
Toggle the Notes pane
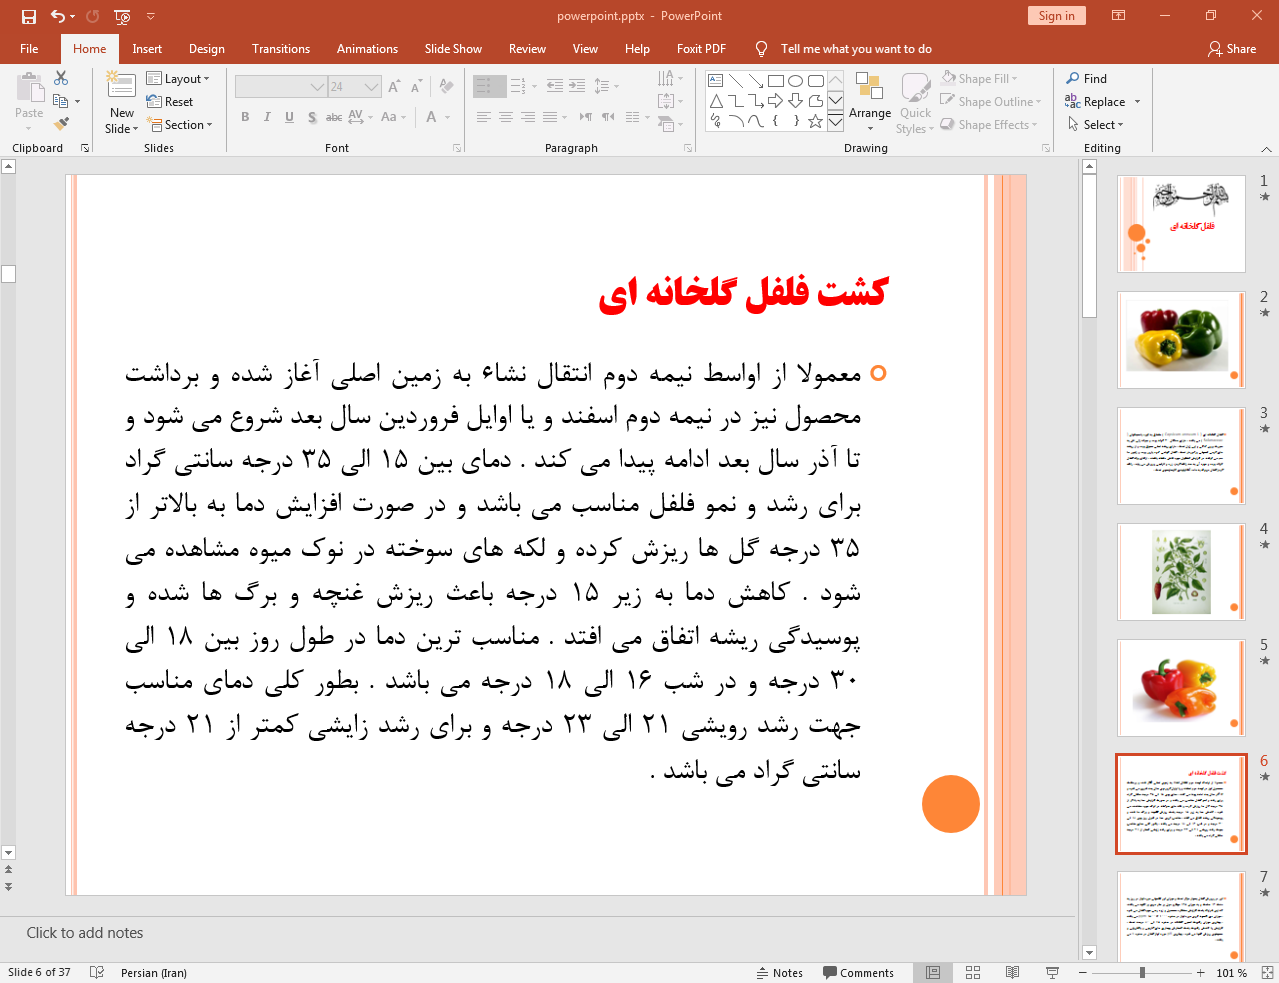tap(779, 972)
